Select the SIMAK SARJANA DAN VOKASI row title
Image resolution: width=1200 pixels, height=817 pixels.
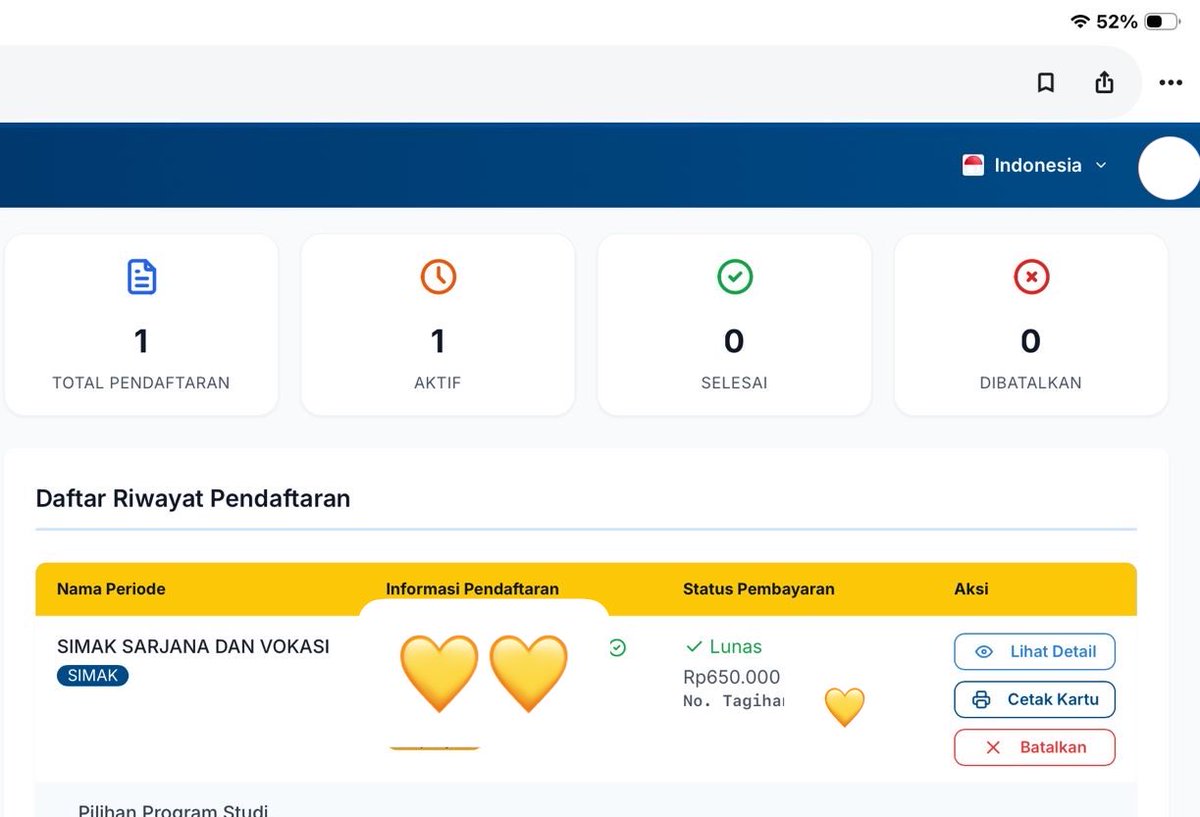pos(193,646)
